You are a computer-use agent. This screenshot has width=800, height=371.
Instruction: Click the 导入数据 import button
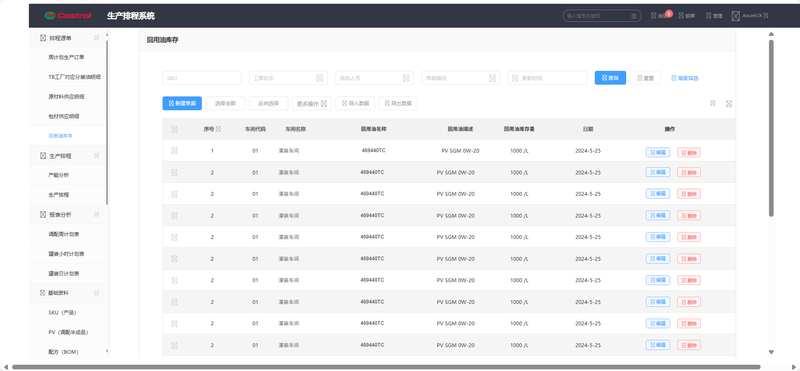click(x=355, y=104)
